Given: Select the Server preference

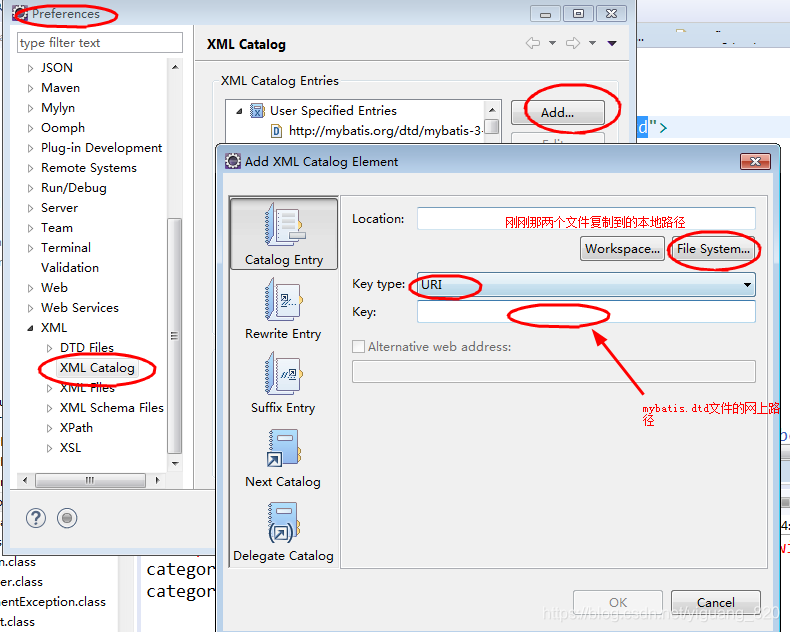Looking at the screenshot, I should tap(59, 208).
